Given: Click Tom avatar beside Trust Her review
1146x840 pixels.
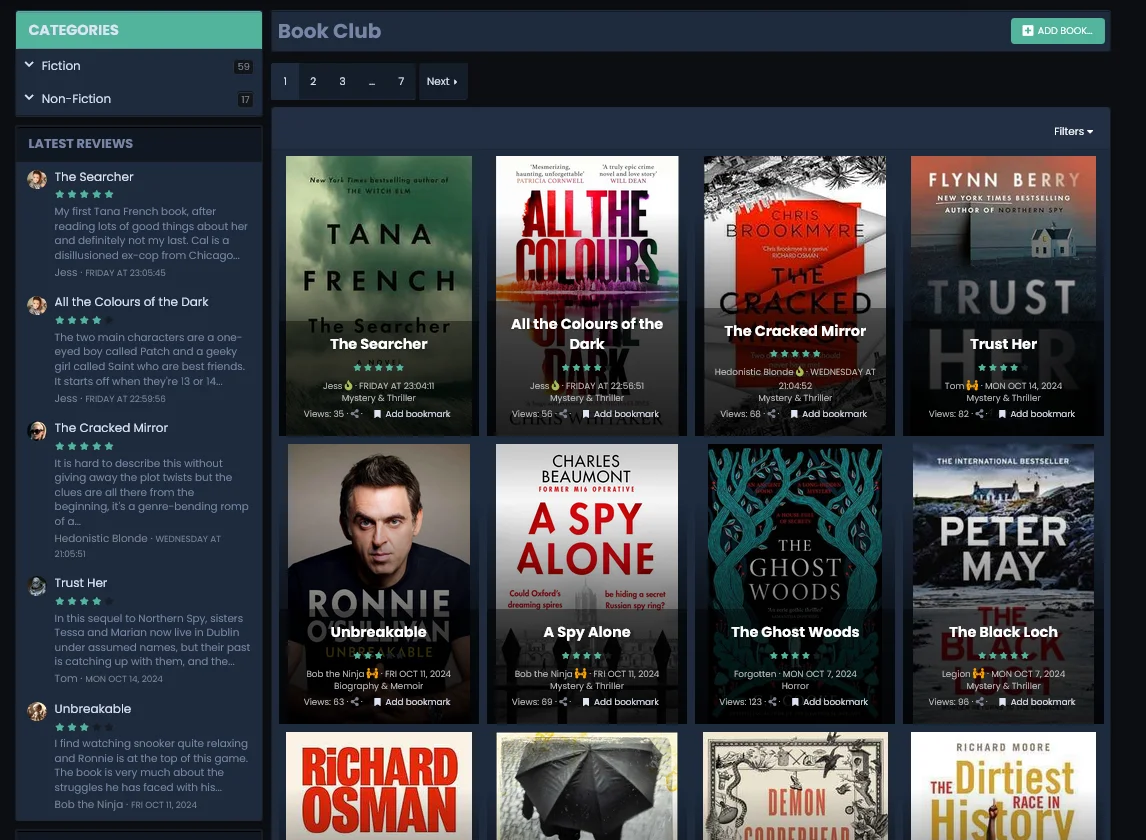Looking at the screenshot, I should point(37,586).
